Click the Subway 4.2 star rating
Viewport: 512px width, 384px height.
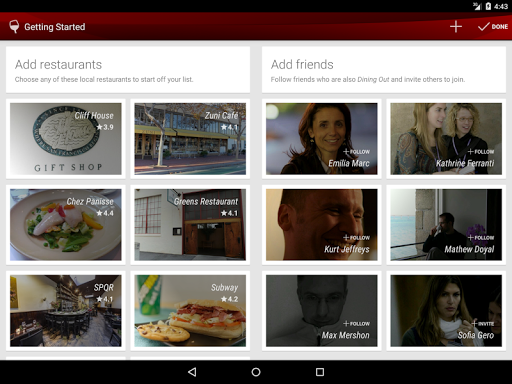[x=229, y=299]
